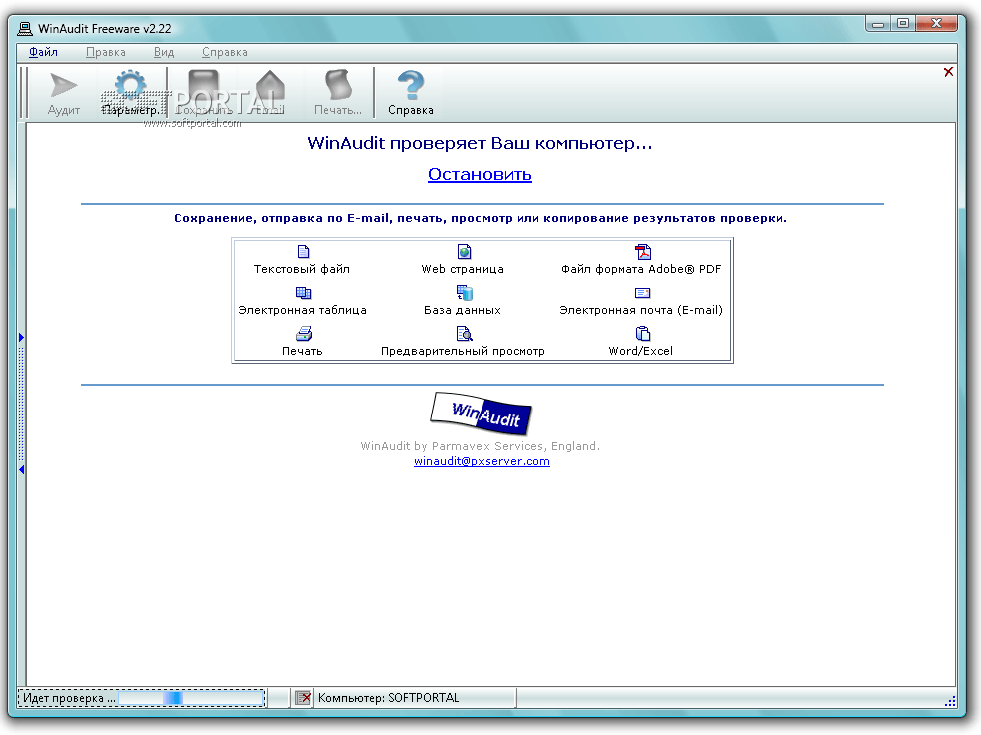Expand side pane with right-pointing blue arrow
The image size is (981, 735).
click(x=21, y=338)
